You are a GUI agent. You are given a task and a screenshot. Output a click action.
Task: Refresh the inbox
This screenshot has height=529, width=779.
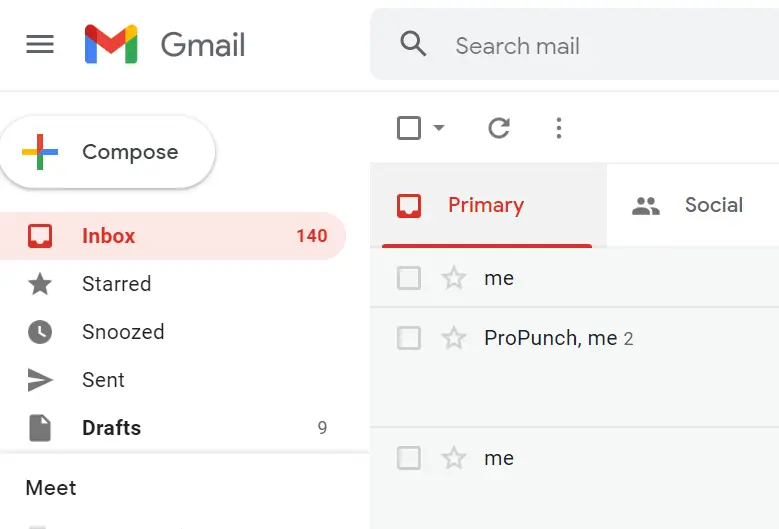coord(499,128)
